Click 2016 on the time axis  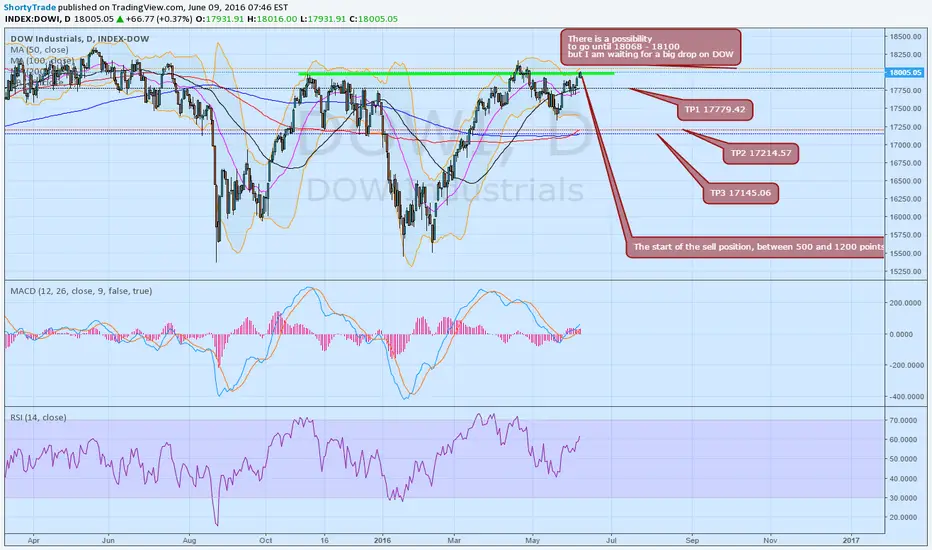[x=382, y=540]
